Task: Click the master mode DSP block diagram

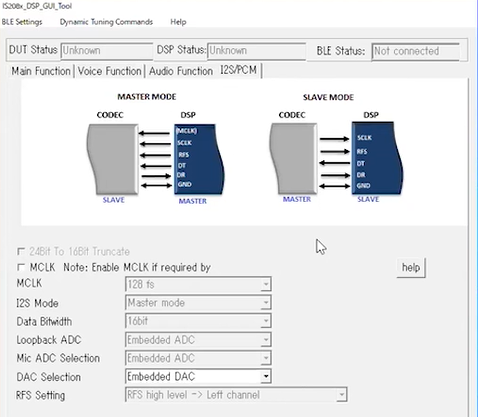Action: (199, 159)
